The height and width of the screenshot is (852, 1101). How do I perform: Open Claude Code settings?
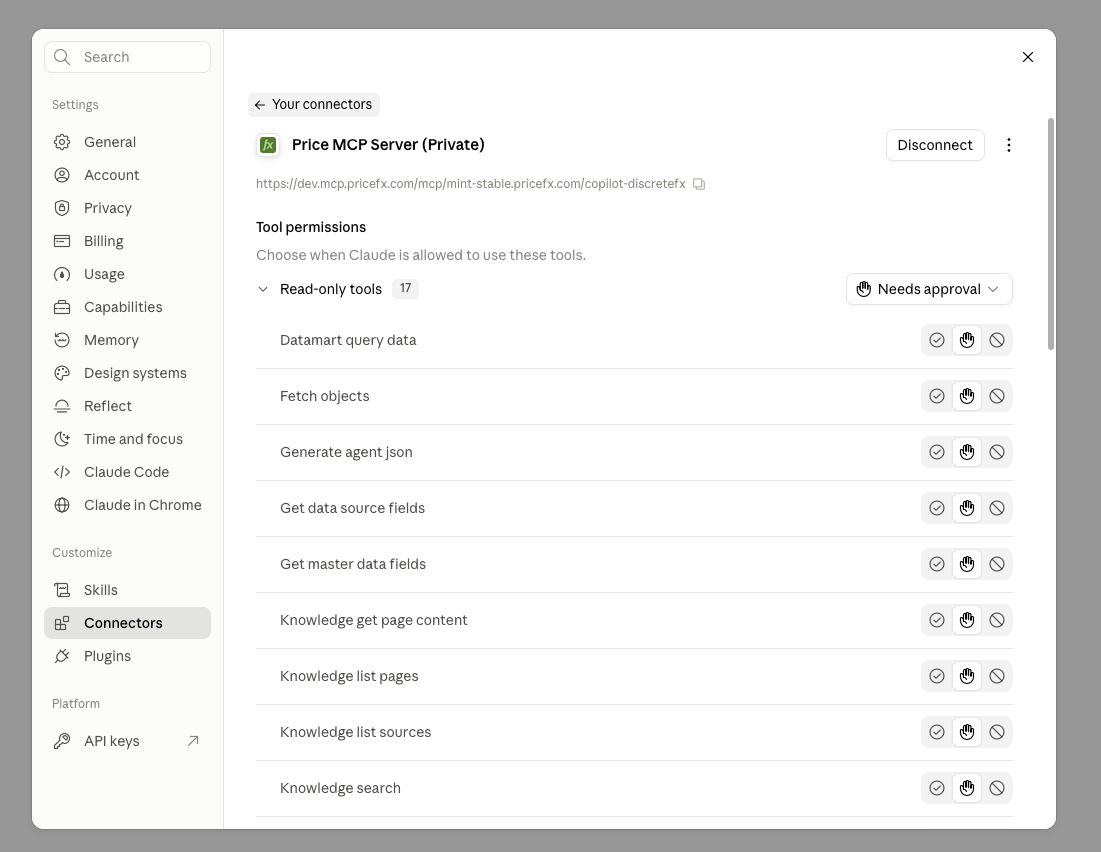[127, 472]
